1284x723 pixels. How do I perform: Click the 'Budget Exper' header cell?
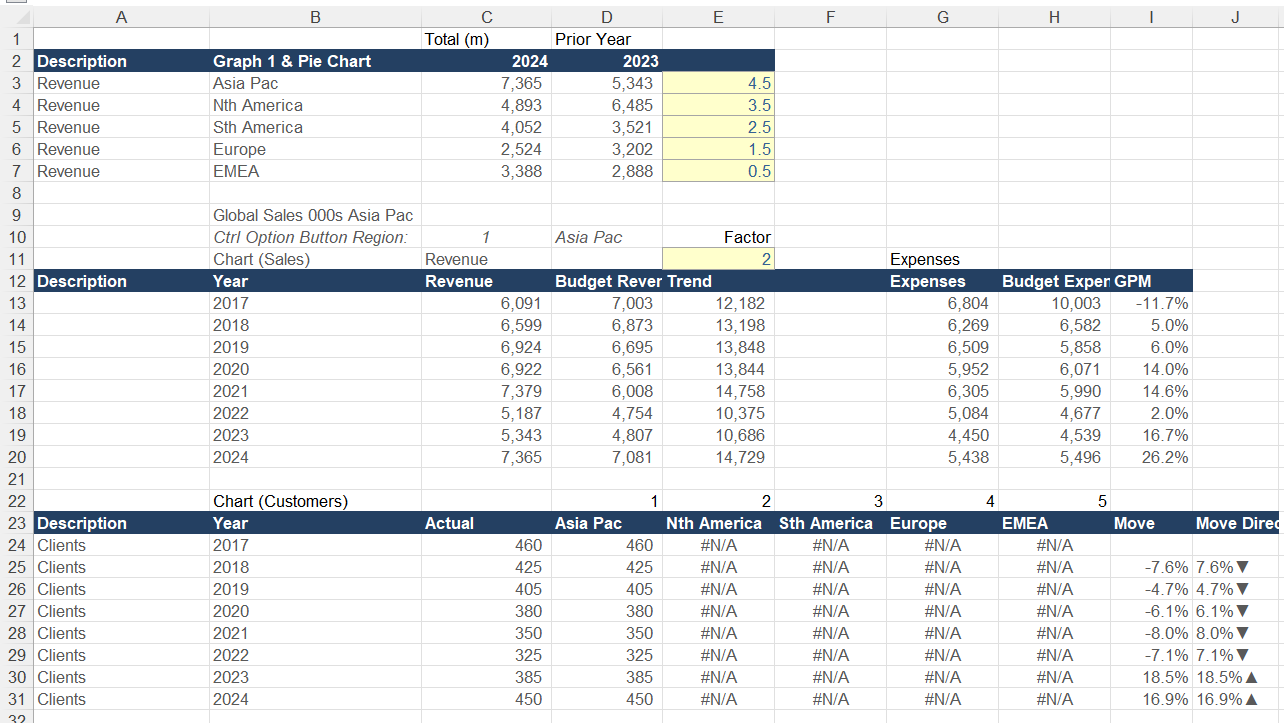[x=1054, y=281]
